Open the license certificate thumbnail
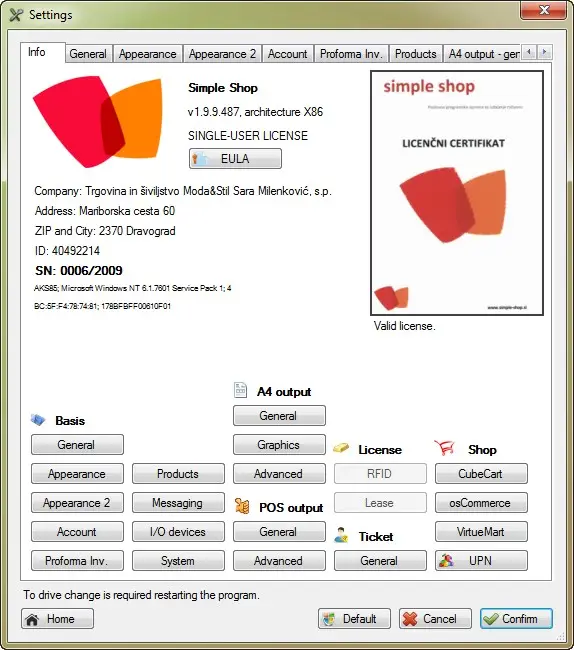The image size is (574, 650). [457, 193]
